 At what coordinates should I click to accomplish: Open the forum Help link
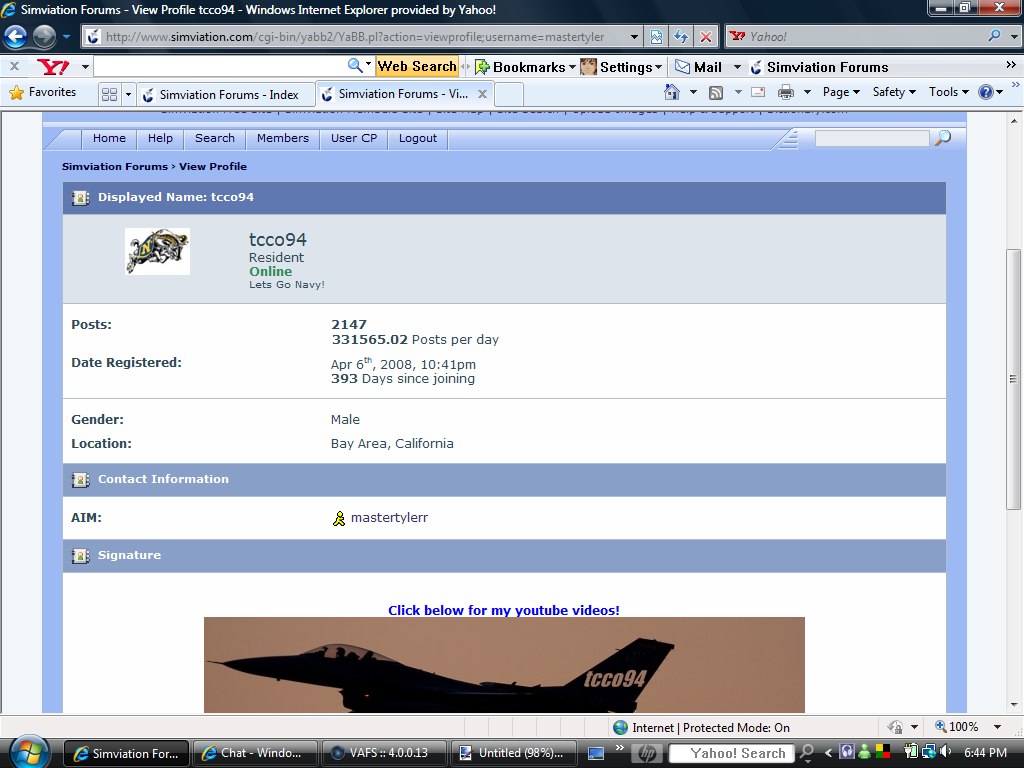click(x=160, y=138)
